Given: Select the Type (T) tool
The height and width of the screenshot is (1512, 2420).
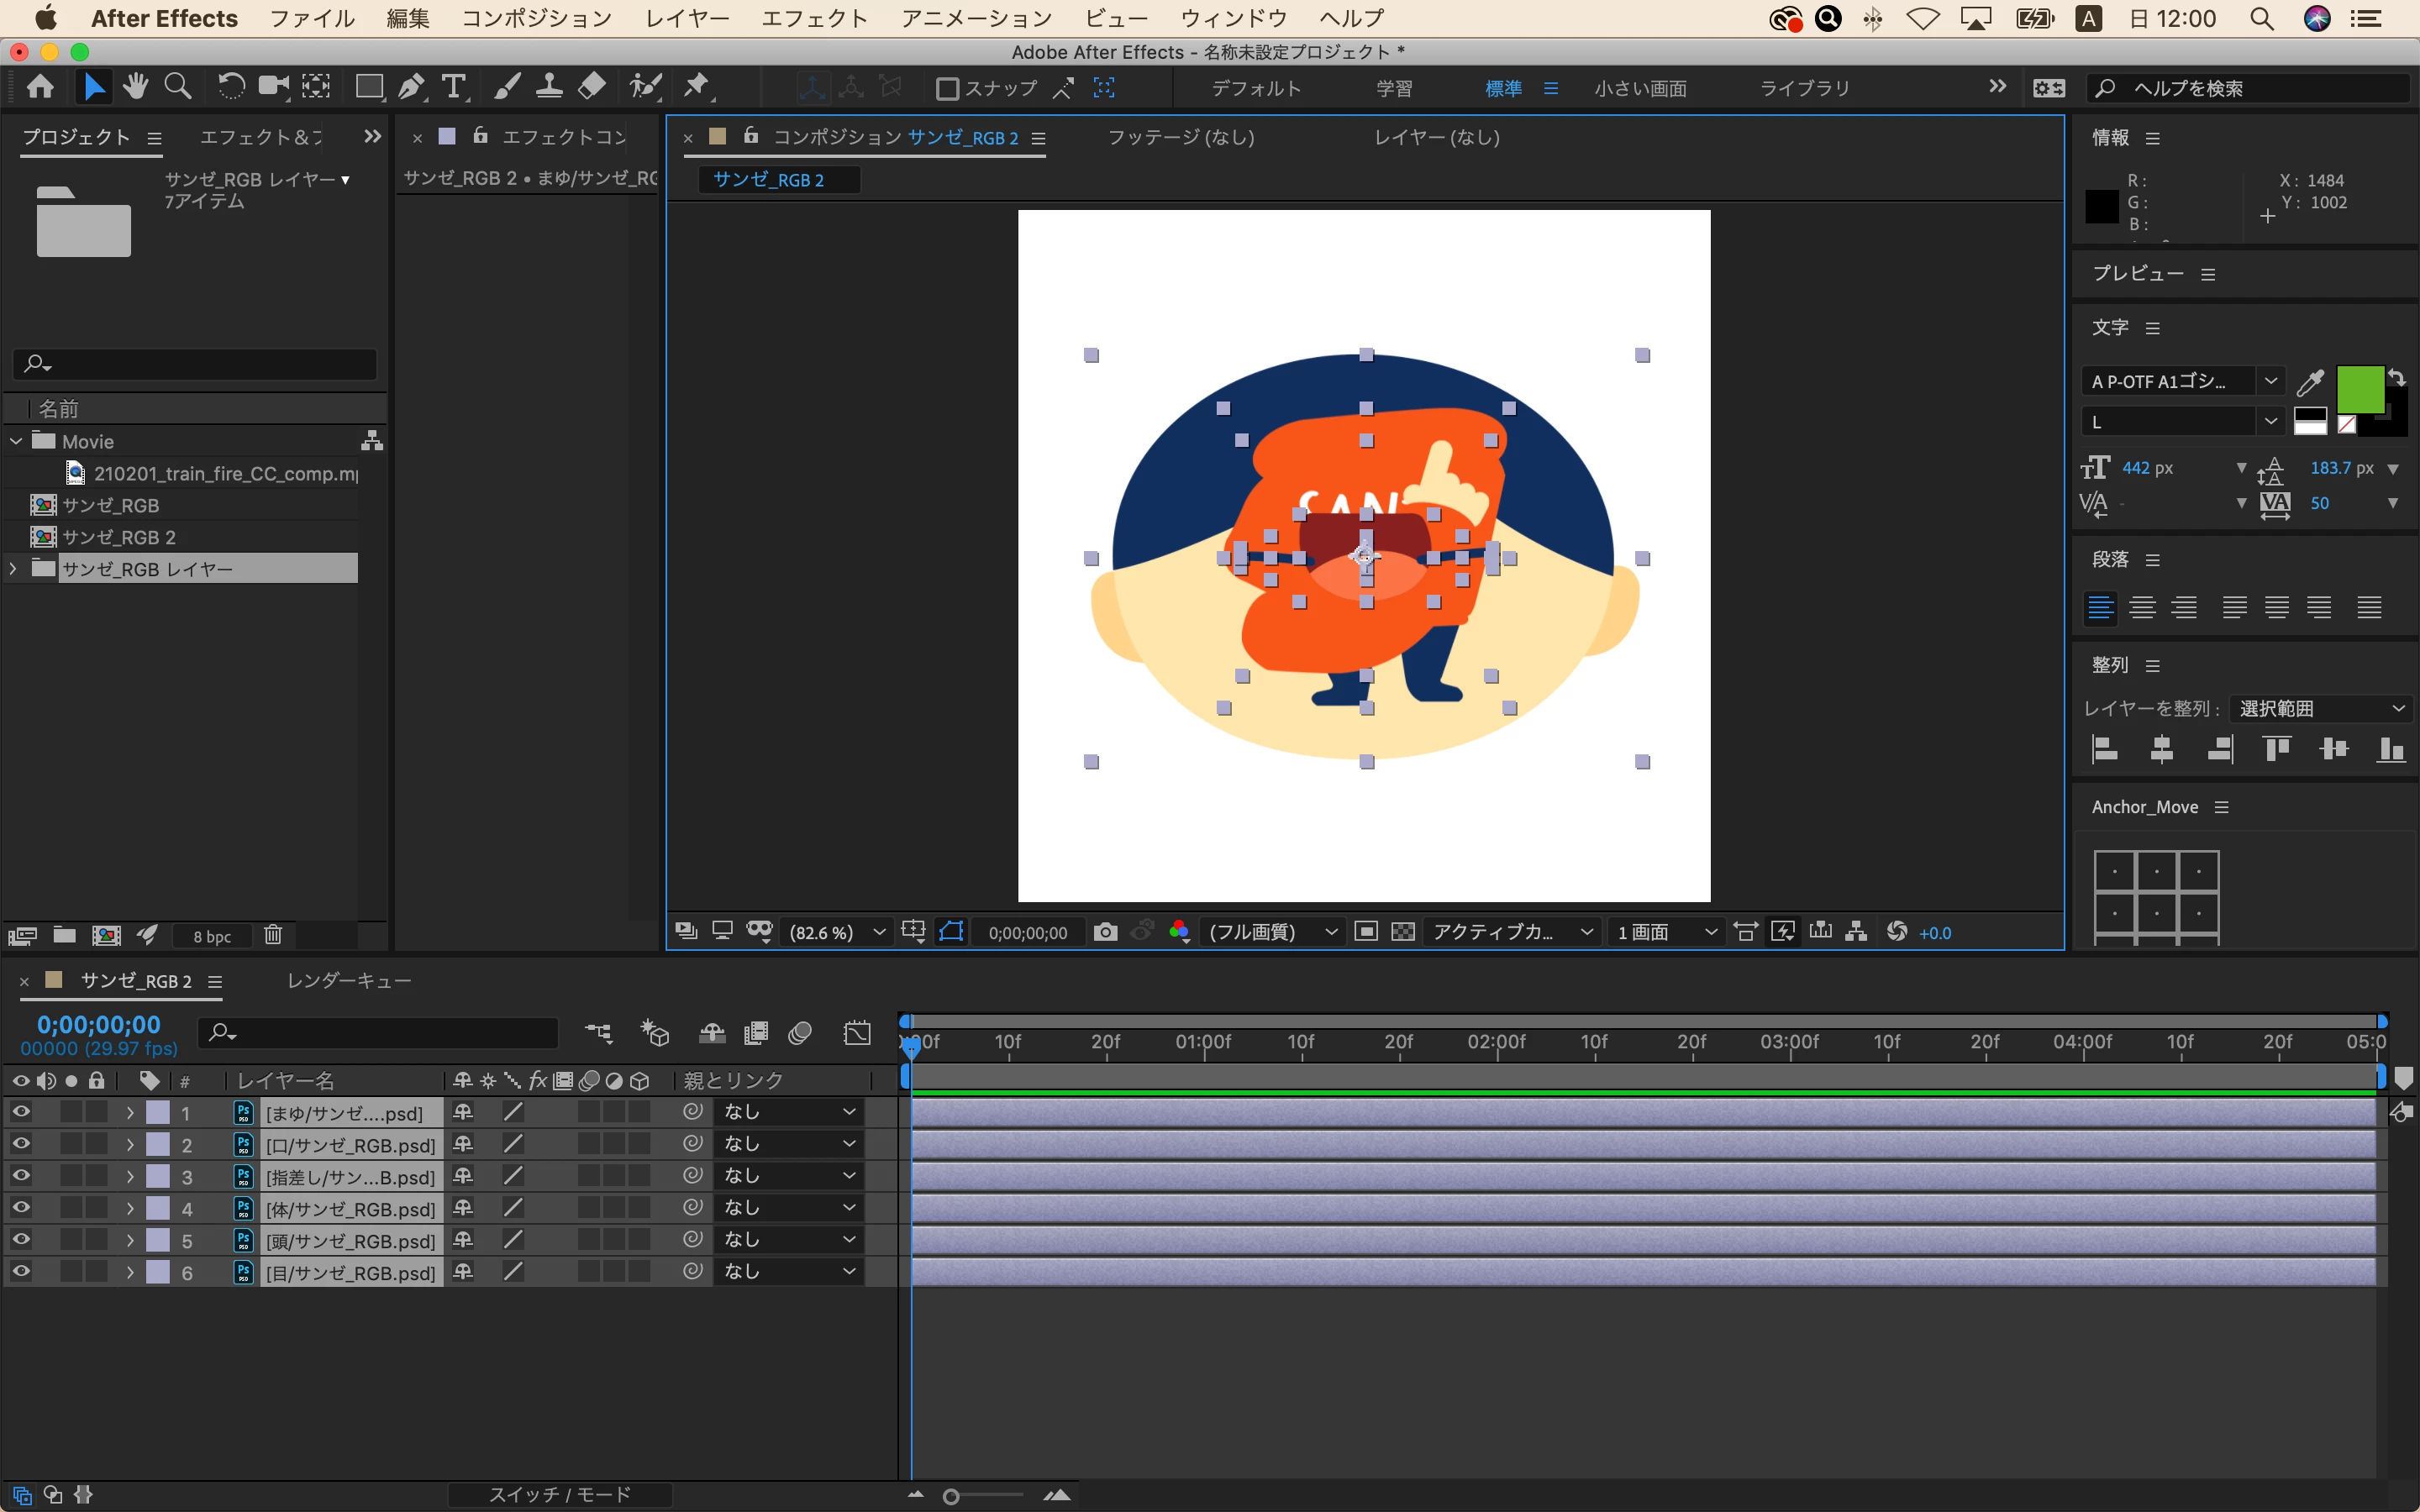Looking at the screenshot, I should point(454,88).
